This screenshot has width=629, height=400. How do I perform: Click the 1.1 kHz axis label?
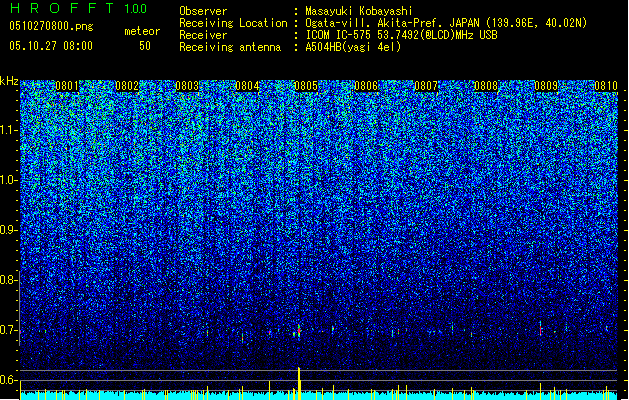tap(9, 130)
